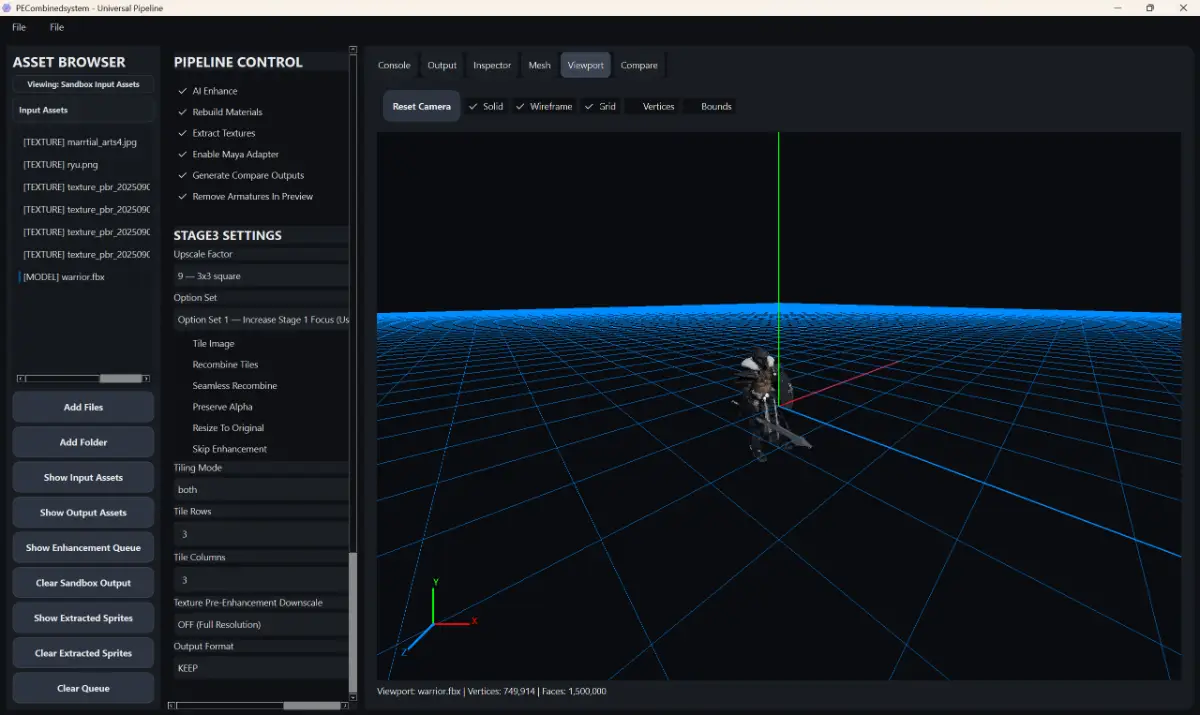
Task: Open the Upscale Factor dropdown
Action: (261, 276)
